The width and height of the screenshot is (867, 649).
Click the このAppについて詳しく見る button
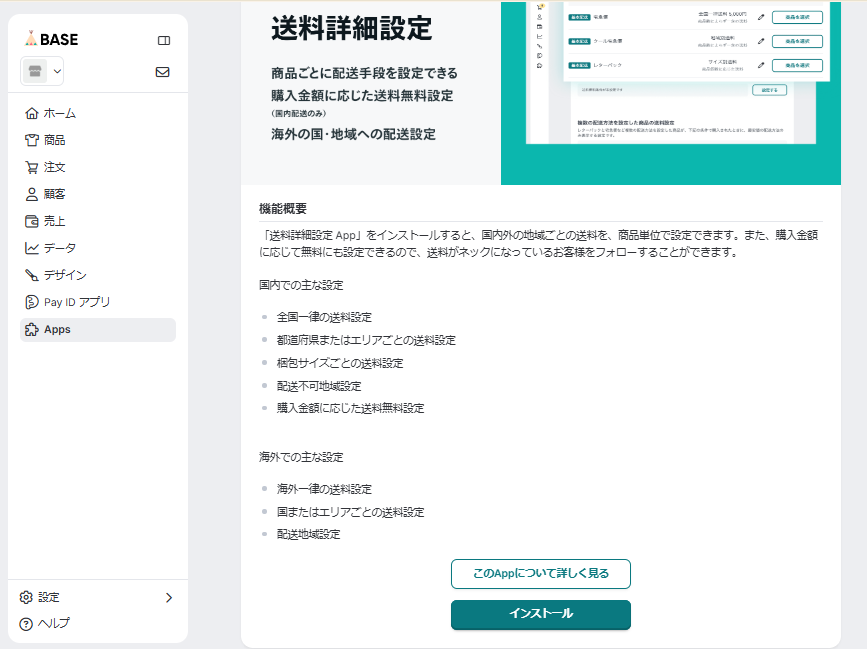tap(540, 574)
